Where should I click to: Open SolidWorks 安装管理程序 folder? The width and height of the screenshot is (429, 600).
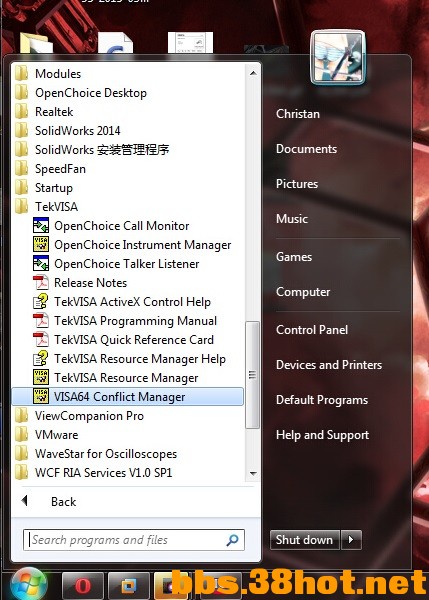coord(128,150)
